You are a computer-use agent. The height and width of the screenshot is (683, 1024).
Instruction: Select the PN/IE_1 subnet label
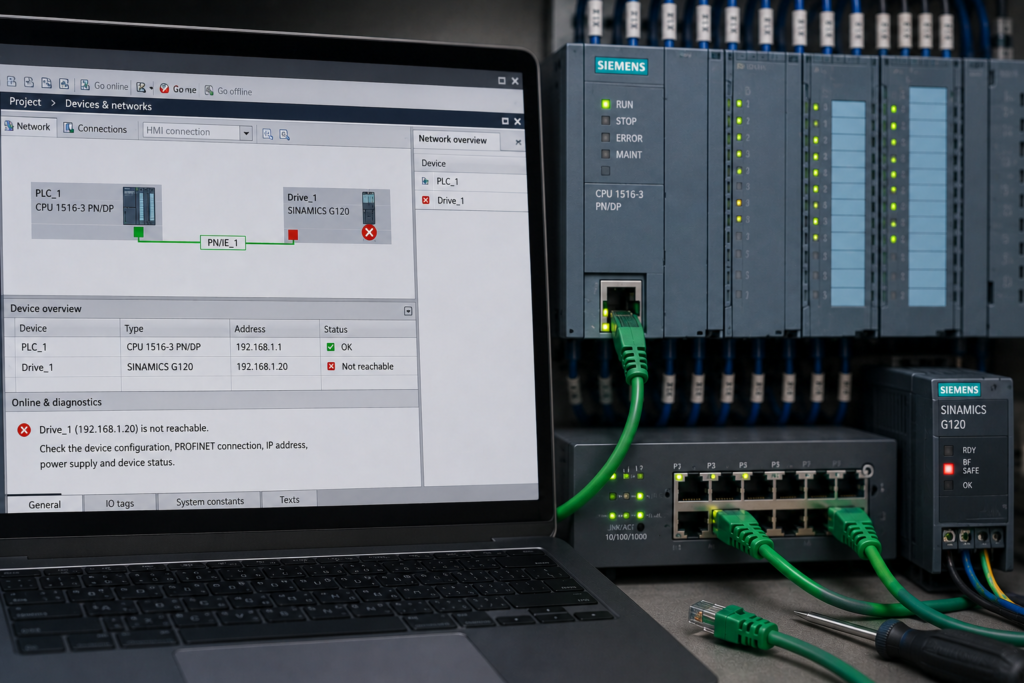[223, 243]
